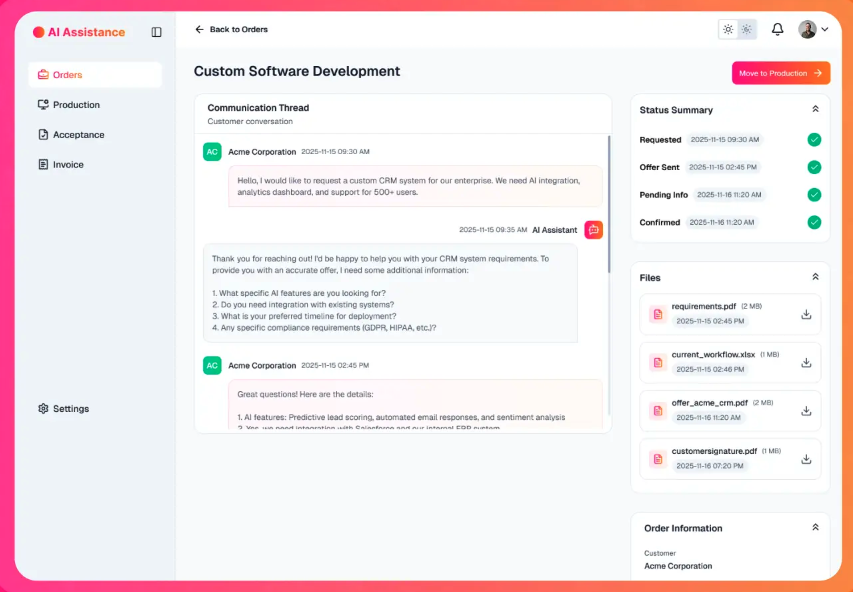This screenshot has height=592, width=853.
Task: Download offer_acme_crm.pdf file
Action: [806, 410]
